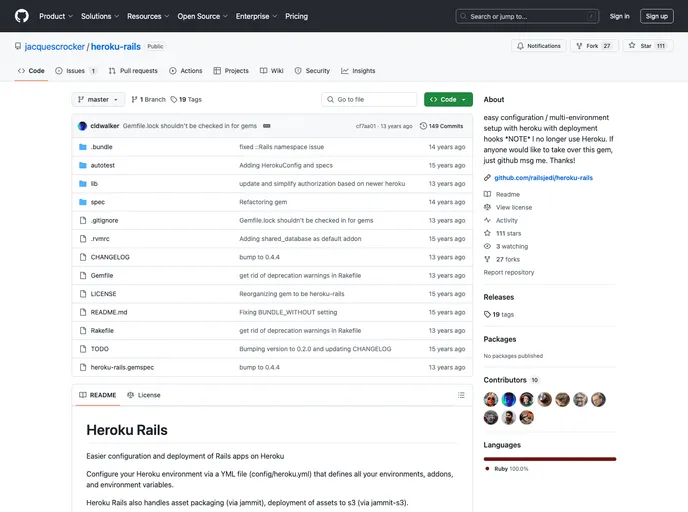Image resolution: width=688 pixels, height=512 pixels.
Task: Switch to the Actions tab
Action: [186, 71]
